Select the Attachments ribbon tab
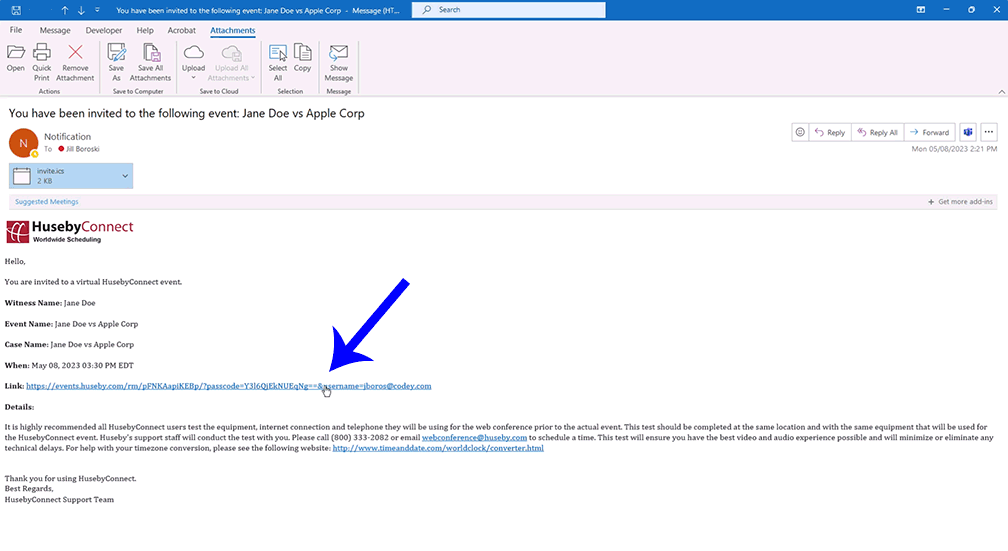This screenshot has width=1008, height=551. (233, 30)
